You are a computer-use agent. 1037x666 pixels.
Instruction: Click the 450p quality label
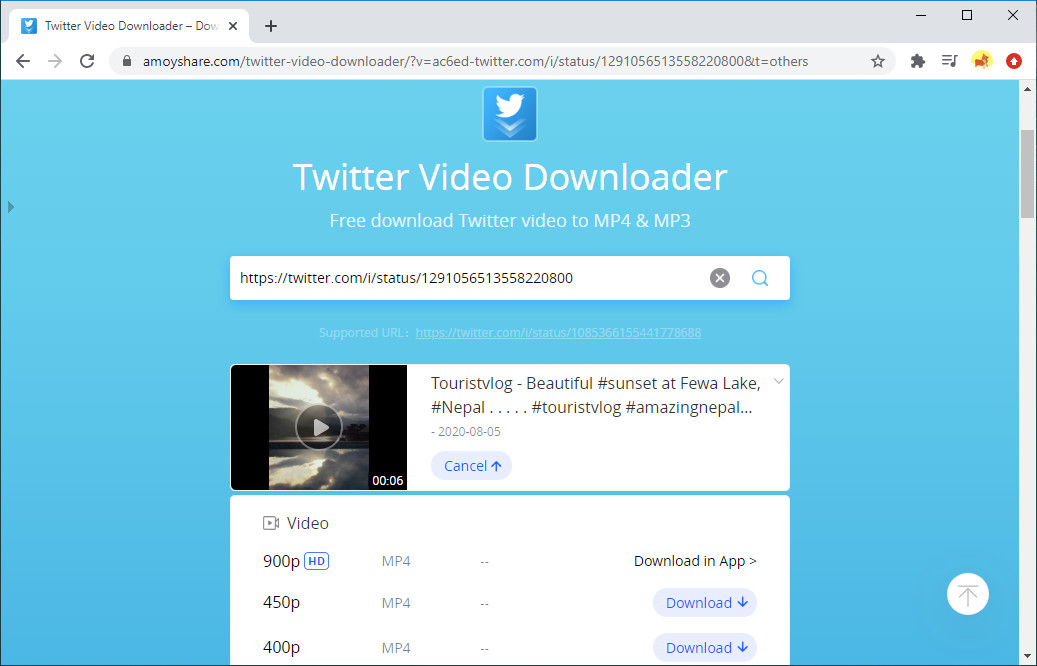click(281, 603)
